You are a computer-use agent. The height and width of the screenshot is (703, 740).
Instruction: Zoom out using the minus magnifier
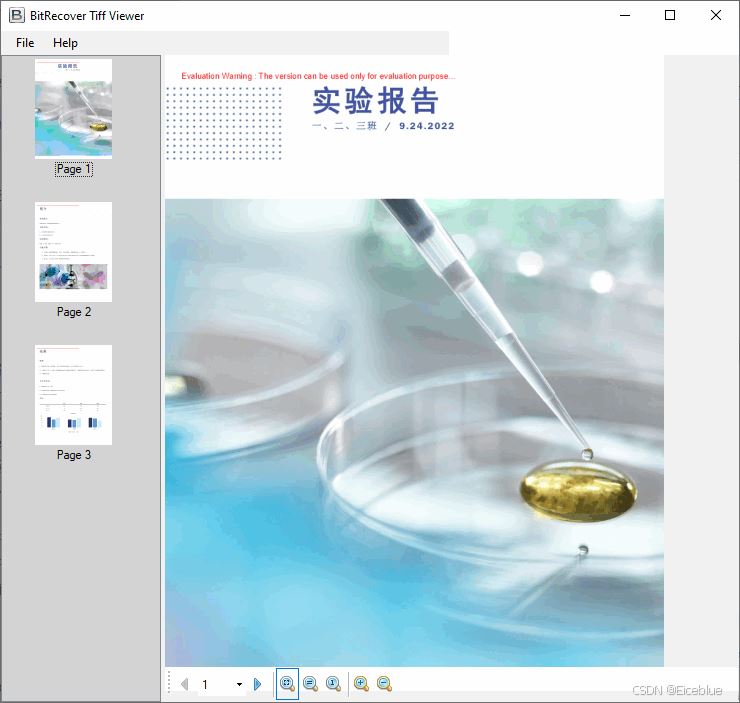click(385, 684)
